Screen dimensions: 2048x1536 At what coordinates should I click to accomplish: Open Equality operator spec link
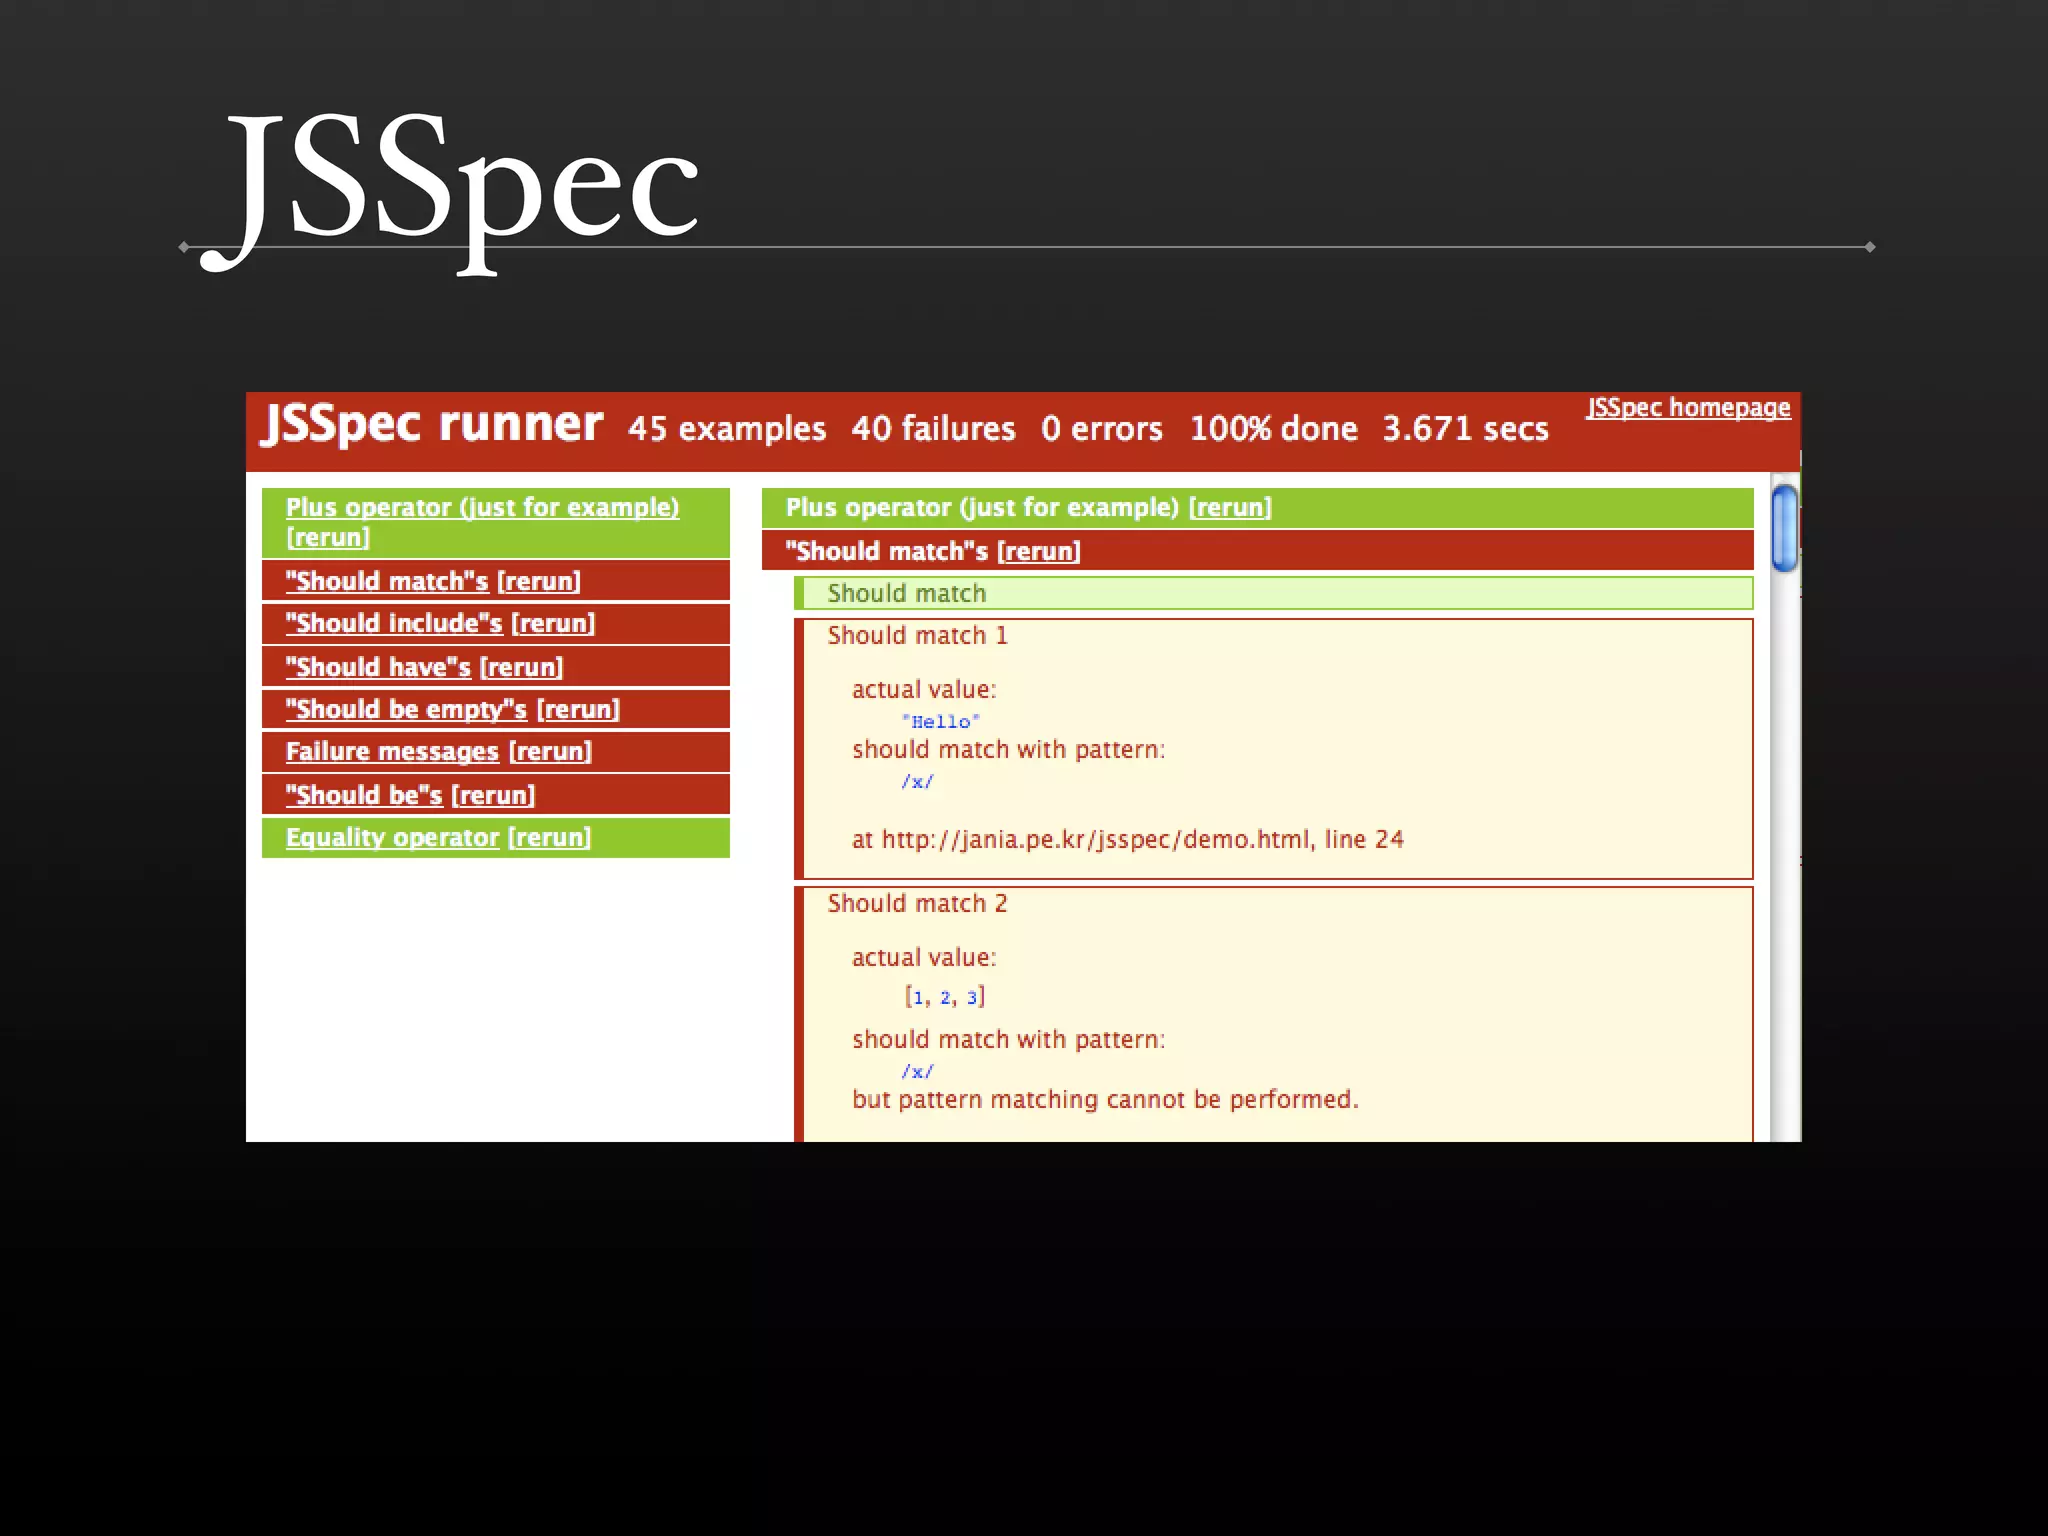point(392,837)
